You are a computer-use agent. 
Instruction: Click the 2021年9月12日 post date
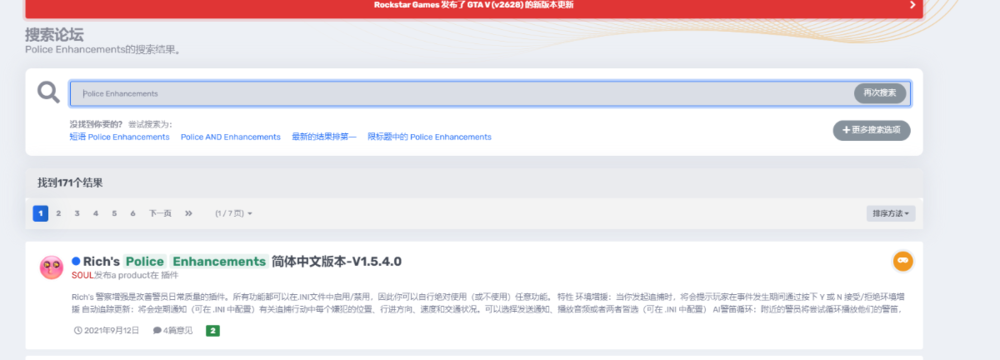click(x=107, y=331)
